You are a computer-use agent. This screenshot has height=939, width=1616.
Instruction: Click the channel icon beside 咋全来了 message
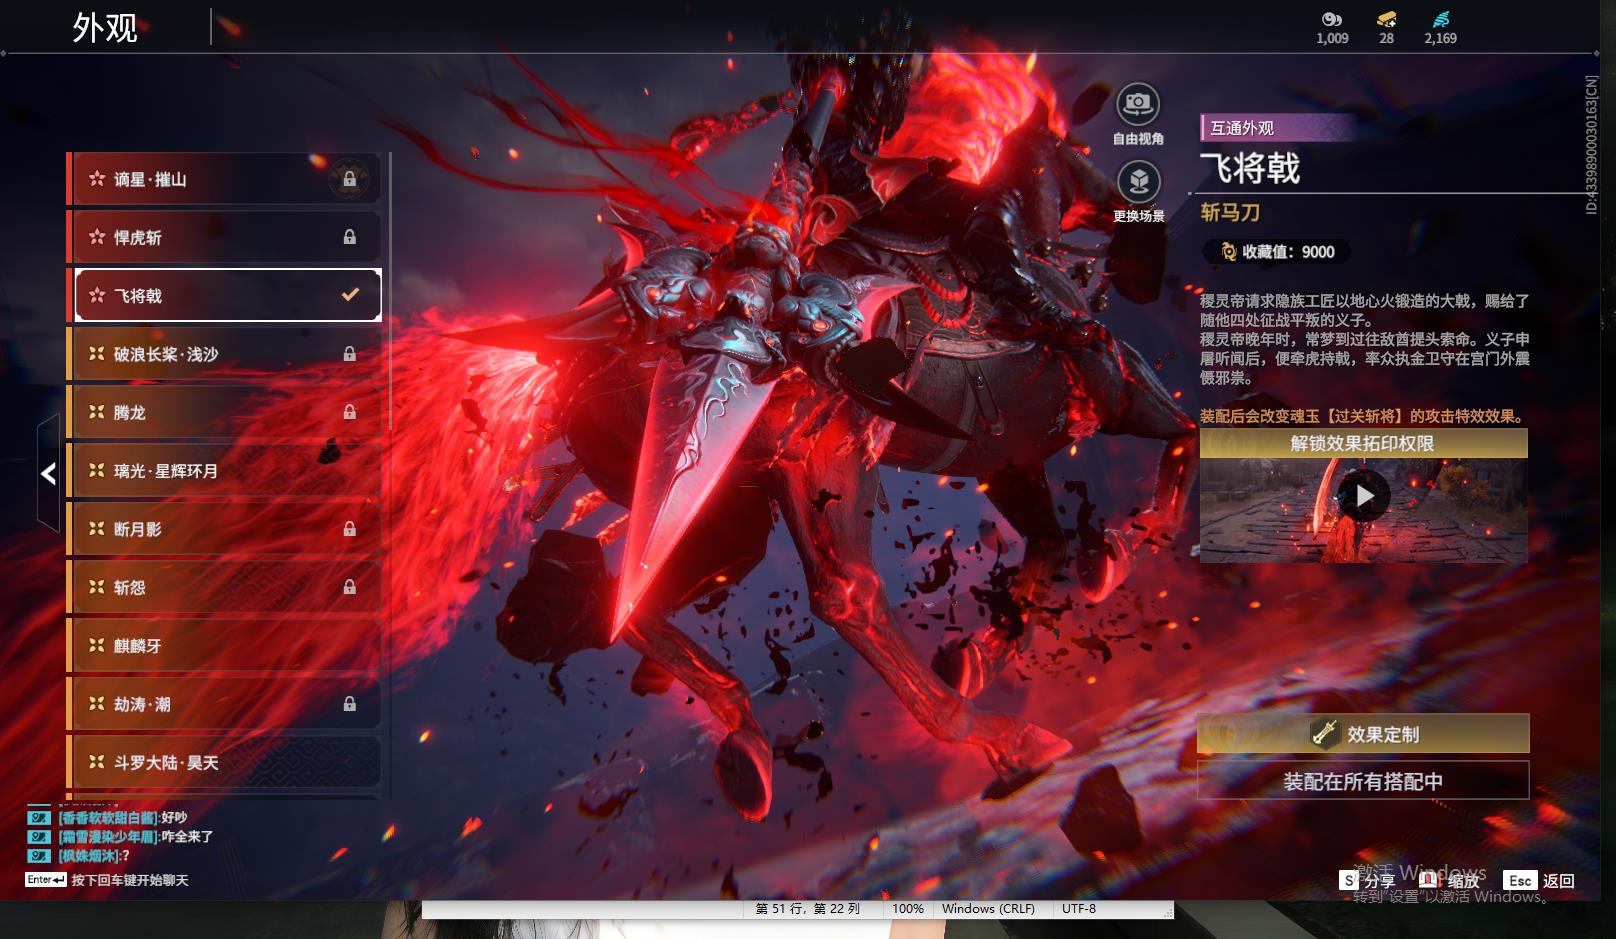[38, 836]
